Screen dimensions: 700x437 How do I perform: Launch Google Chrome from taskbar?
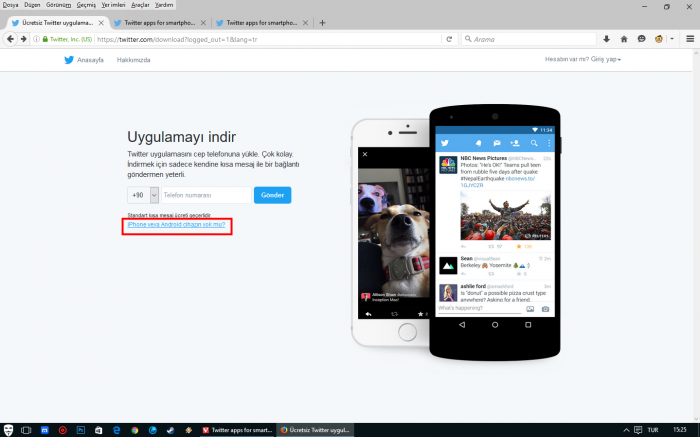coord(134,430)
